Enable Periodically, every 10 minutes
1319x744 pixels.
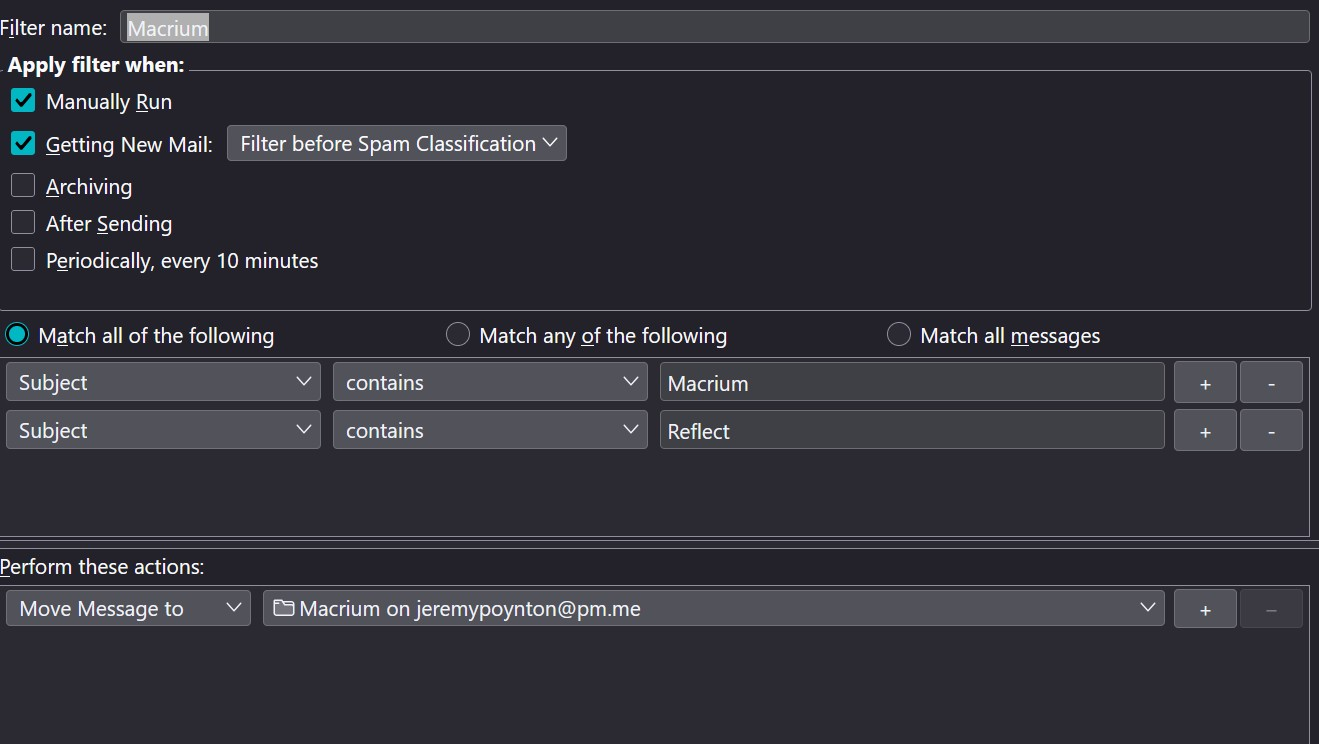(23, 260)
